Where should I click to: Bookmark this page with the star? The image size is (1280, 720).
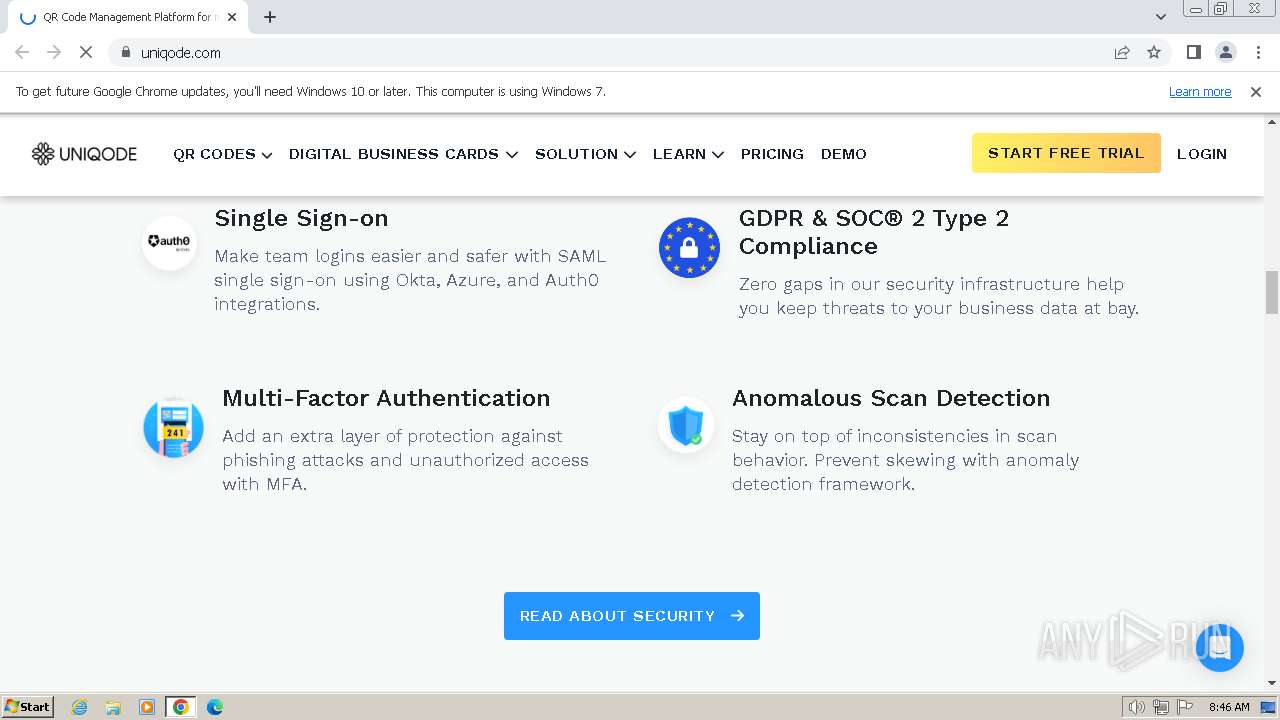(x=1154, y=53)
